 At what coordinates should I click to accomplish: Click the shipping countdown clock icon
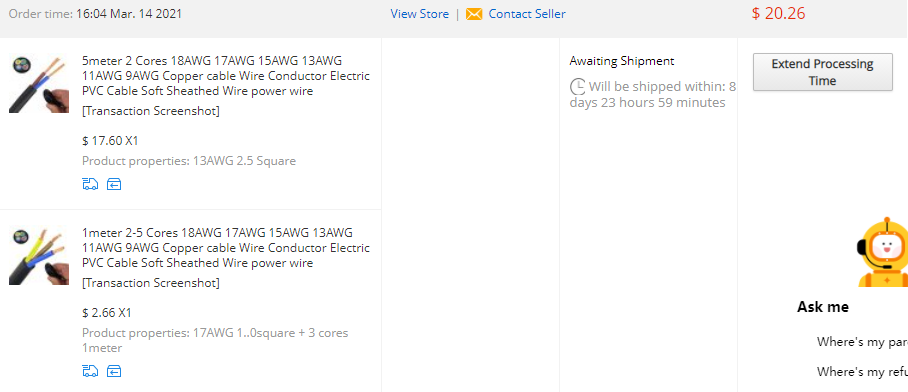click(x=578, y=87)
